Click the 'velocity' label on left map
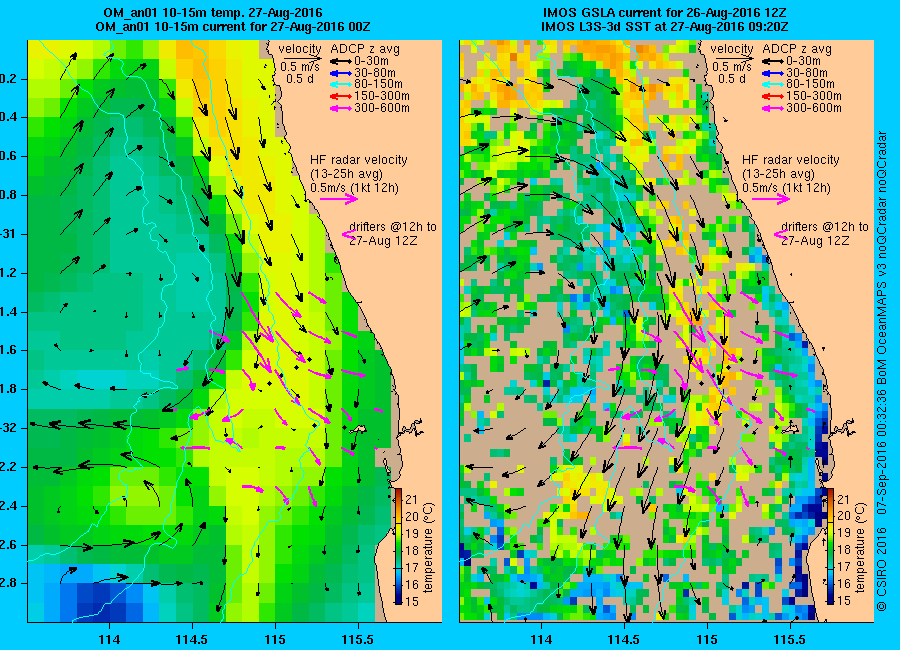Image resolution: width=900 pixels, height=650 pixels. [300, 49]
